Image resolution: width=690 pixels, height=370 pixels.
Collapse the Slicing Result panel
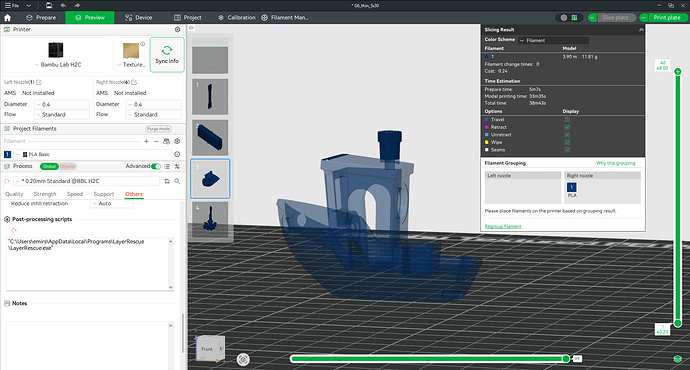click(641, 29)
